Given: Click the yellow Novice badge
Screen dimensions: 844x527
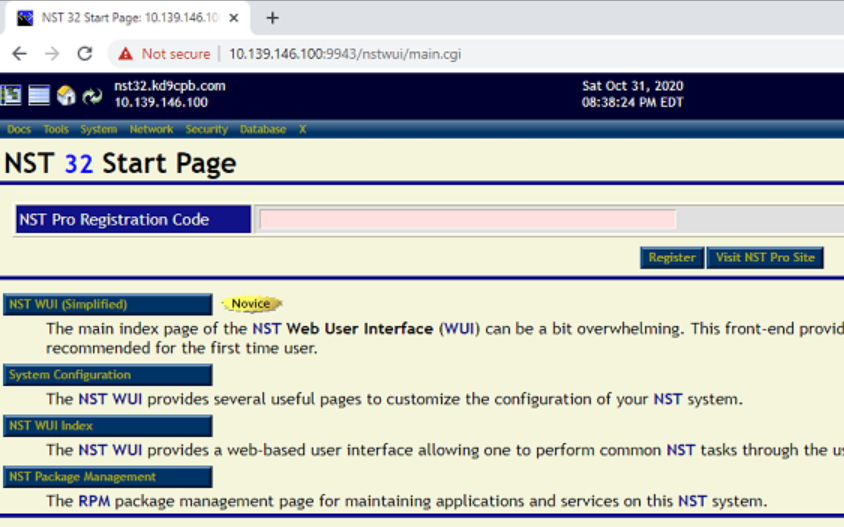Looking at the screenshot, I should click(x=251, y=304).
